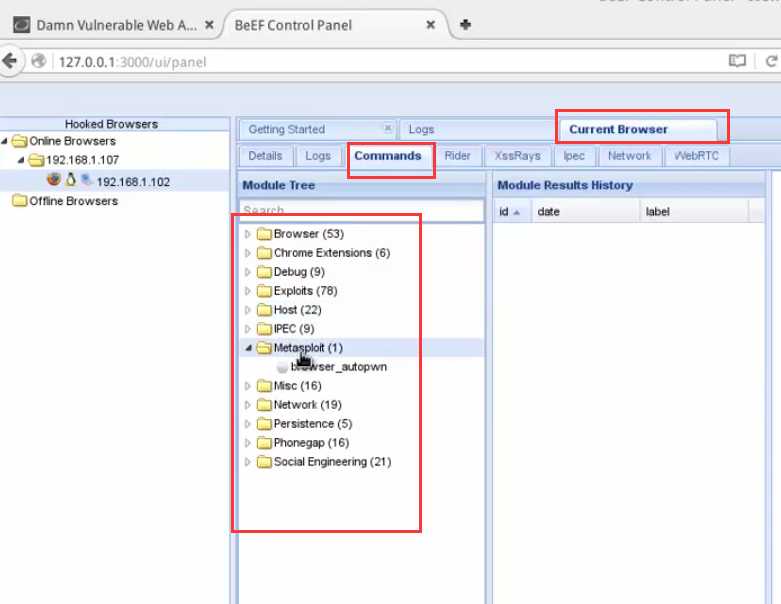
Task: Open the Logs sub-tab beside Details
Action: click(x=318, y=156)
